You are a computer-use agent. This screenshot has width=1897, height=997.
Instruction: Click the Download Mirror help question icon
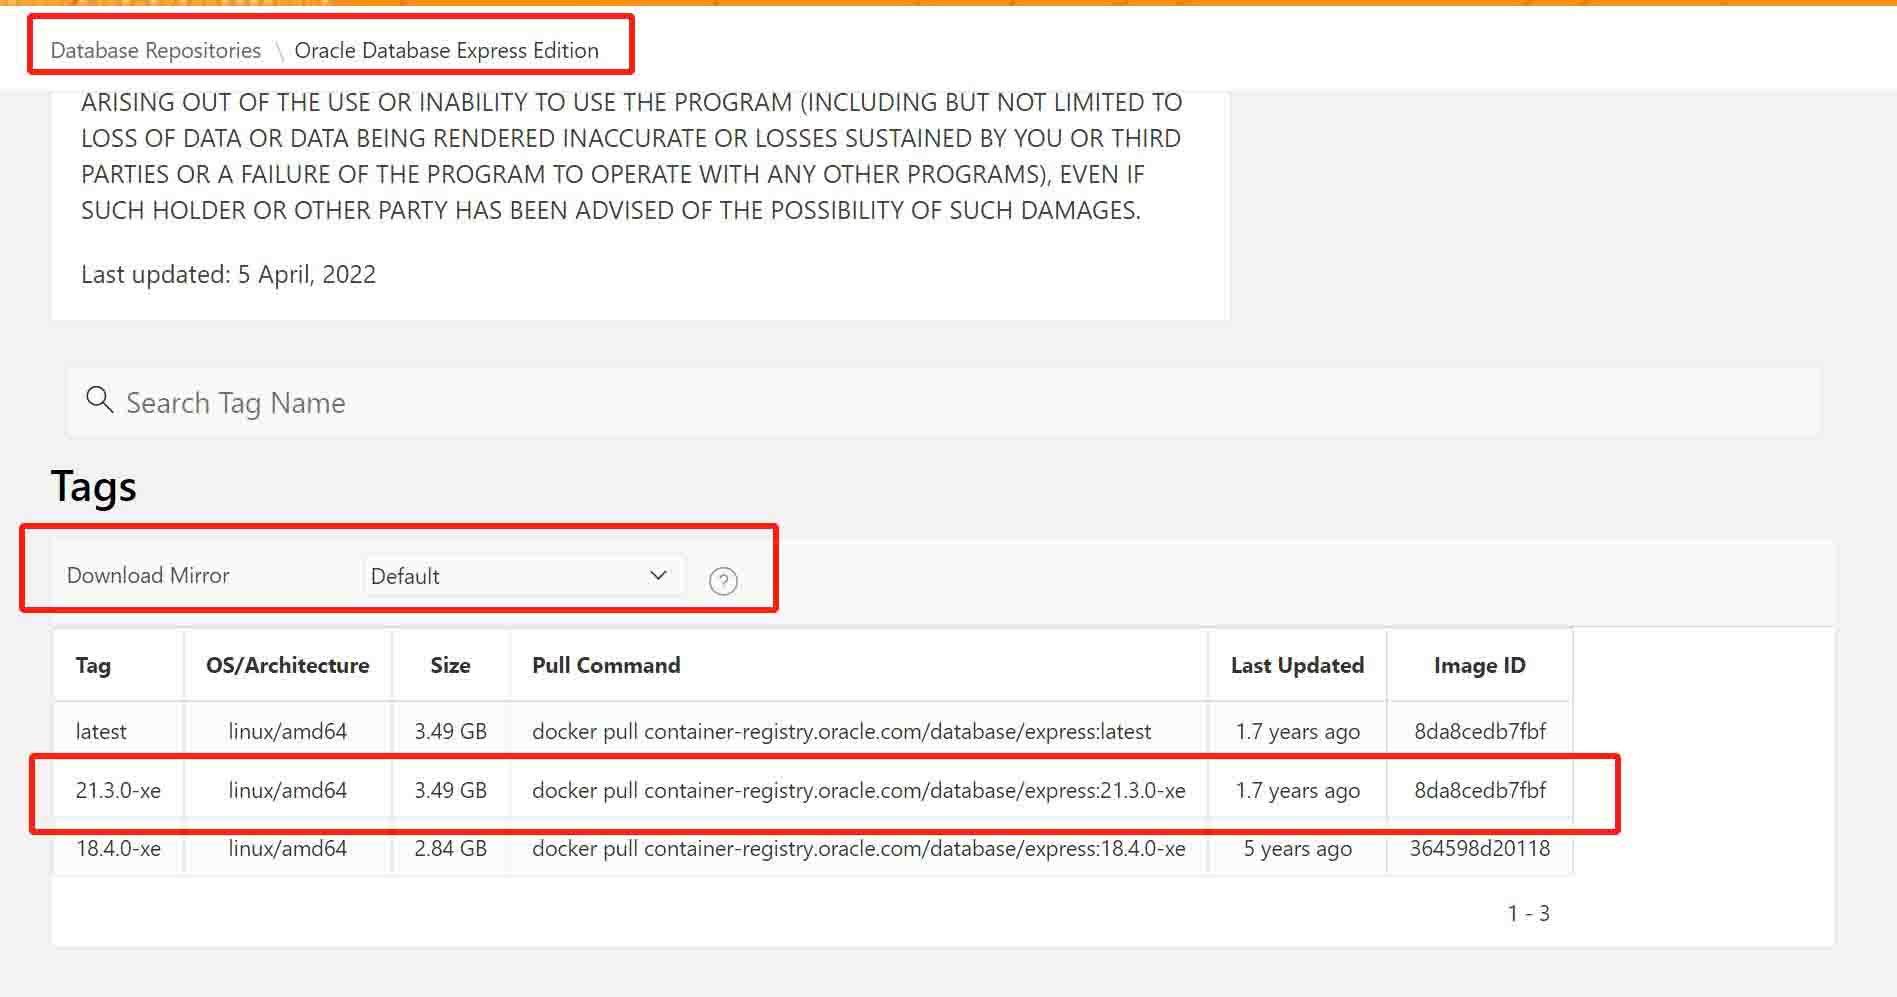coord(723,581)
